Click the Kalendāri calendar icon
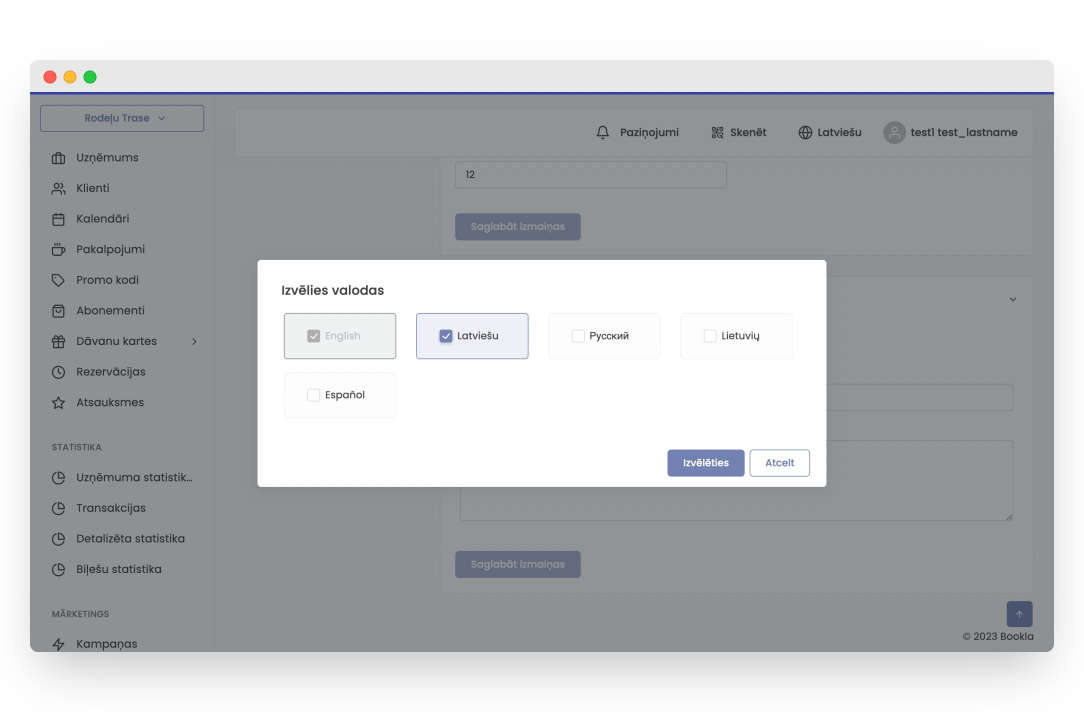1084x712 pixels. coord(59,219)
